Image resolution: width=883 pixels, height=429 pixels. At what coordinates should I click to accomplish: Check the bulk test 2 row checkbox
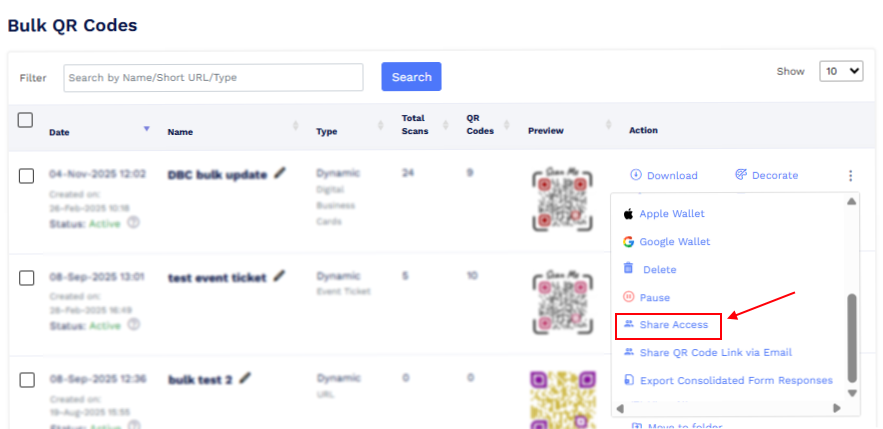pos(26,381)
